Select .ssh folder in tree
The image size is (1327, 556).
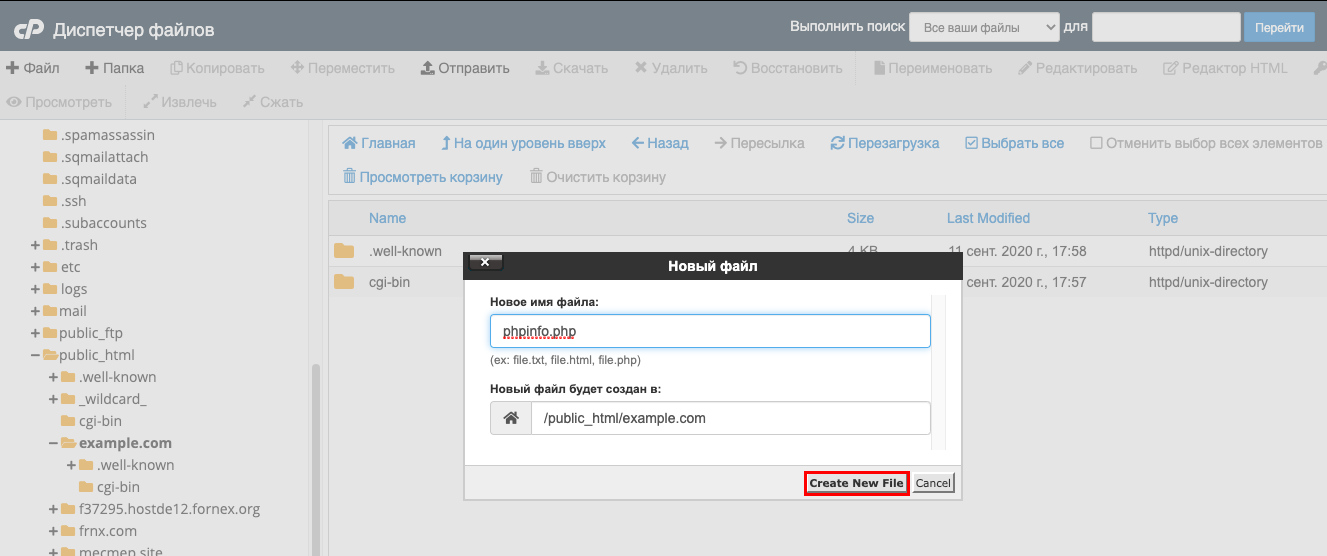(65, 201)
